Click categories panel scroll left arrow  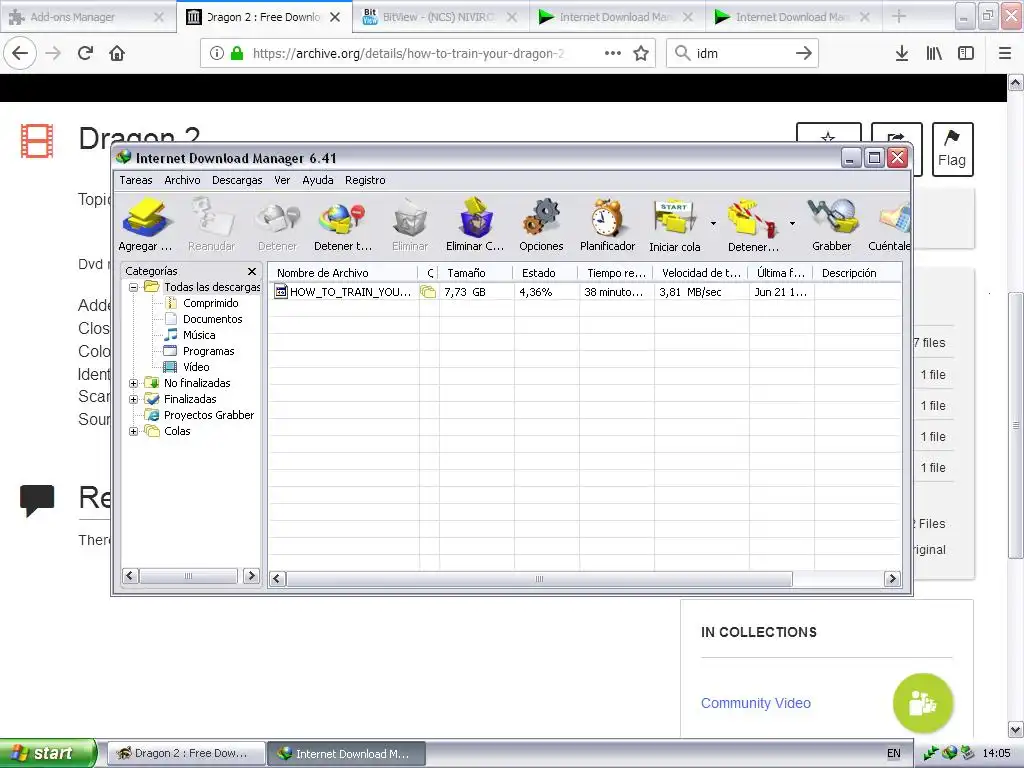click(130, 576)
